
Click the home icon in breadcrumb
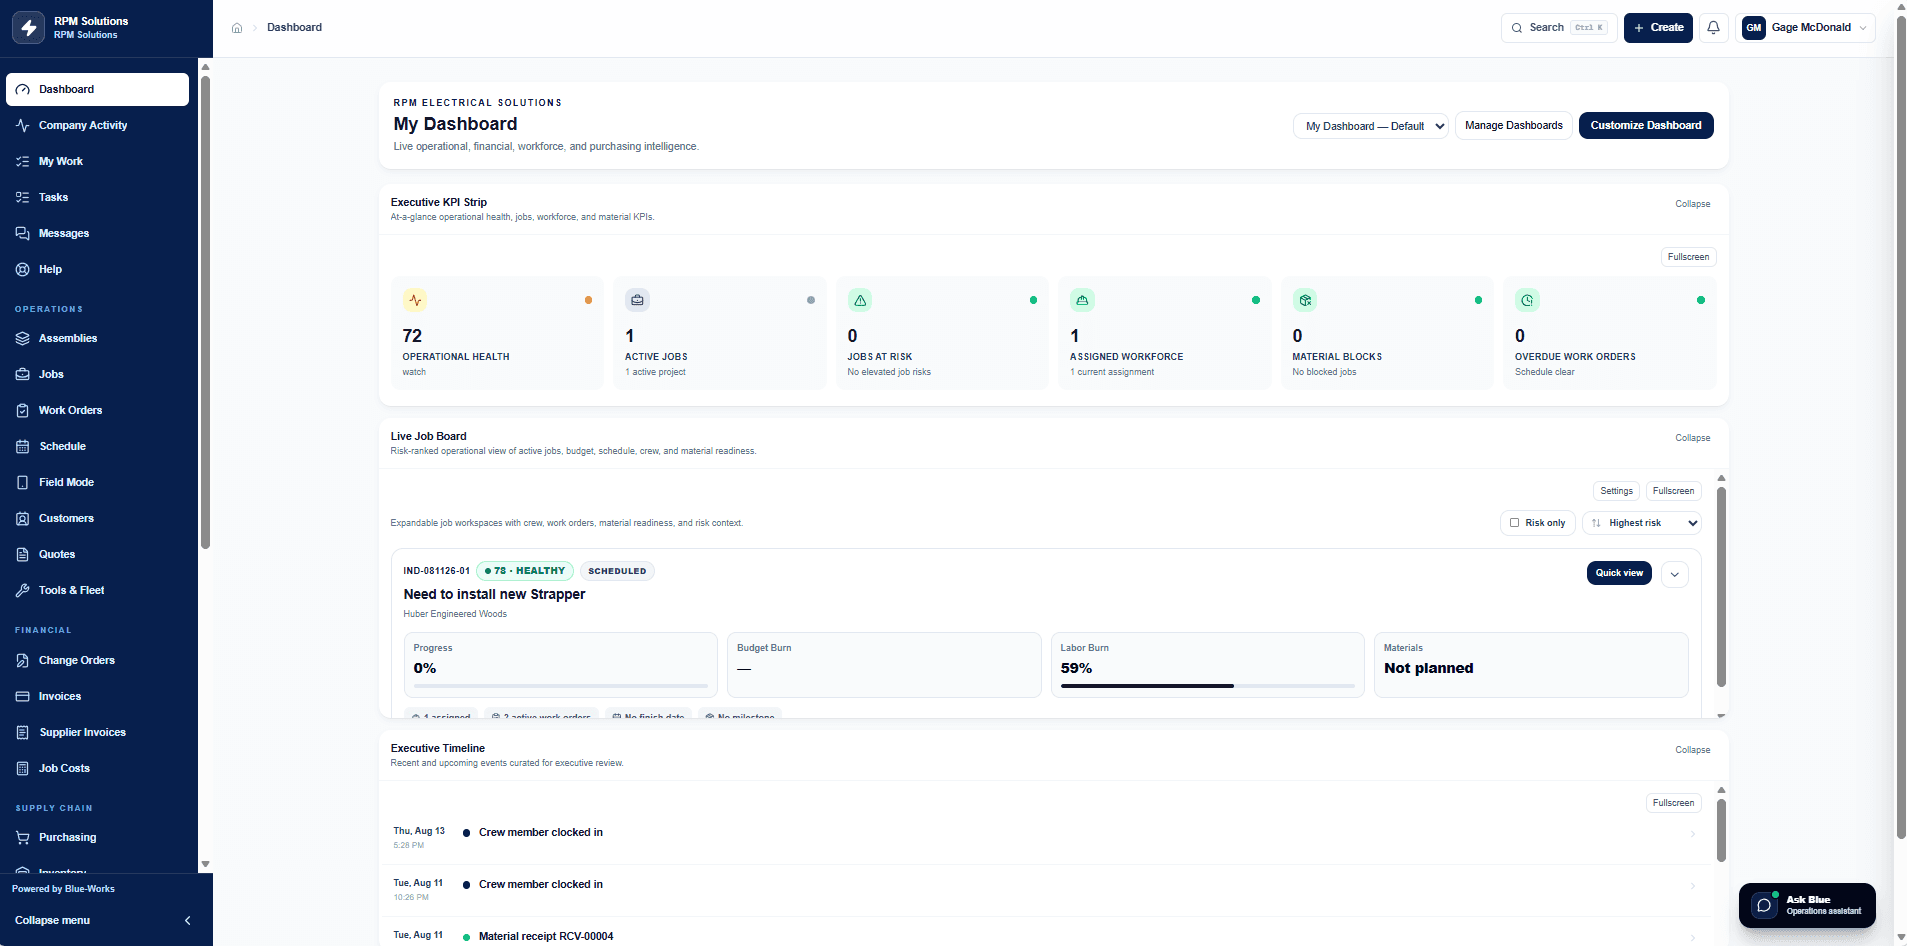(x=237, y=28)
